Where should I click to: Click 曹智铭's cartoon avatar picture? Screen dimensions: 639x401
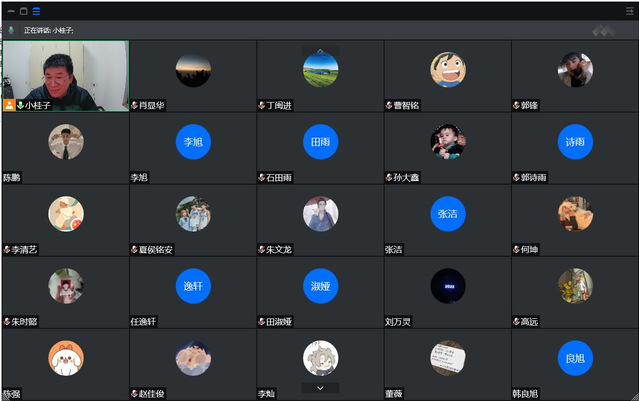tap(447, 69)
